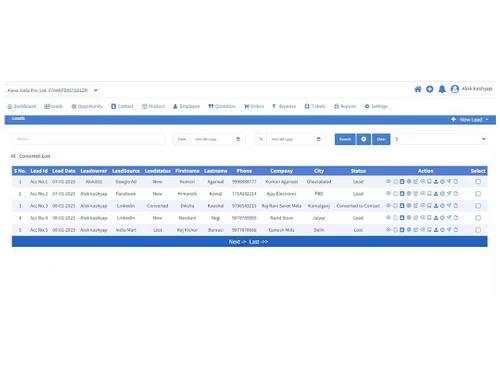500x375 pixels.
Task: Open the Dashboard menu
Action: coord(22,106)
